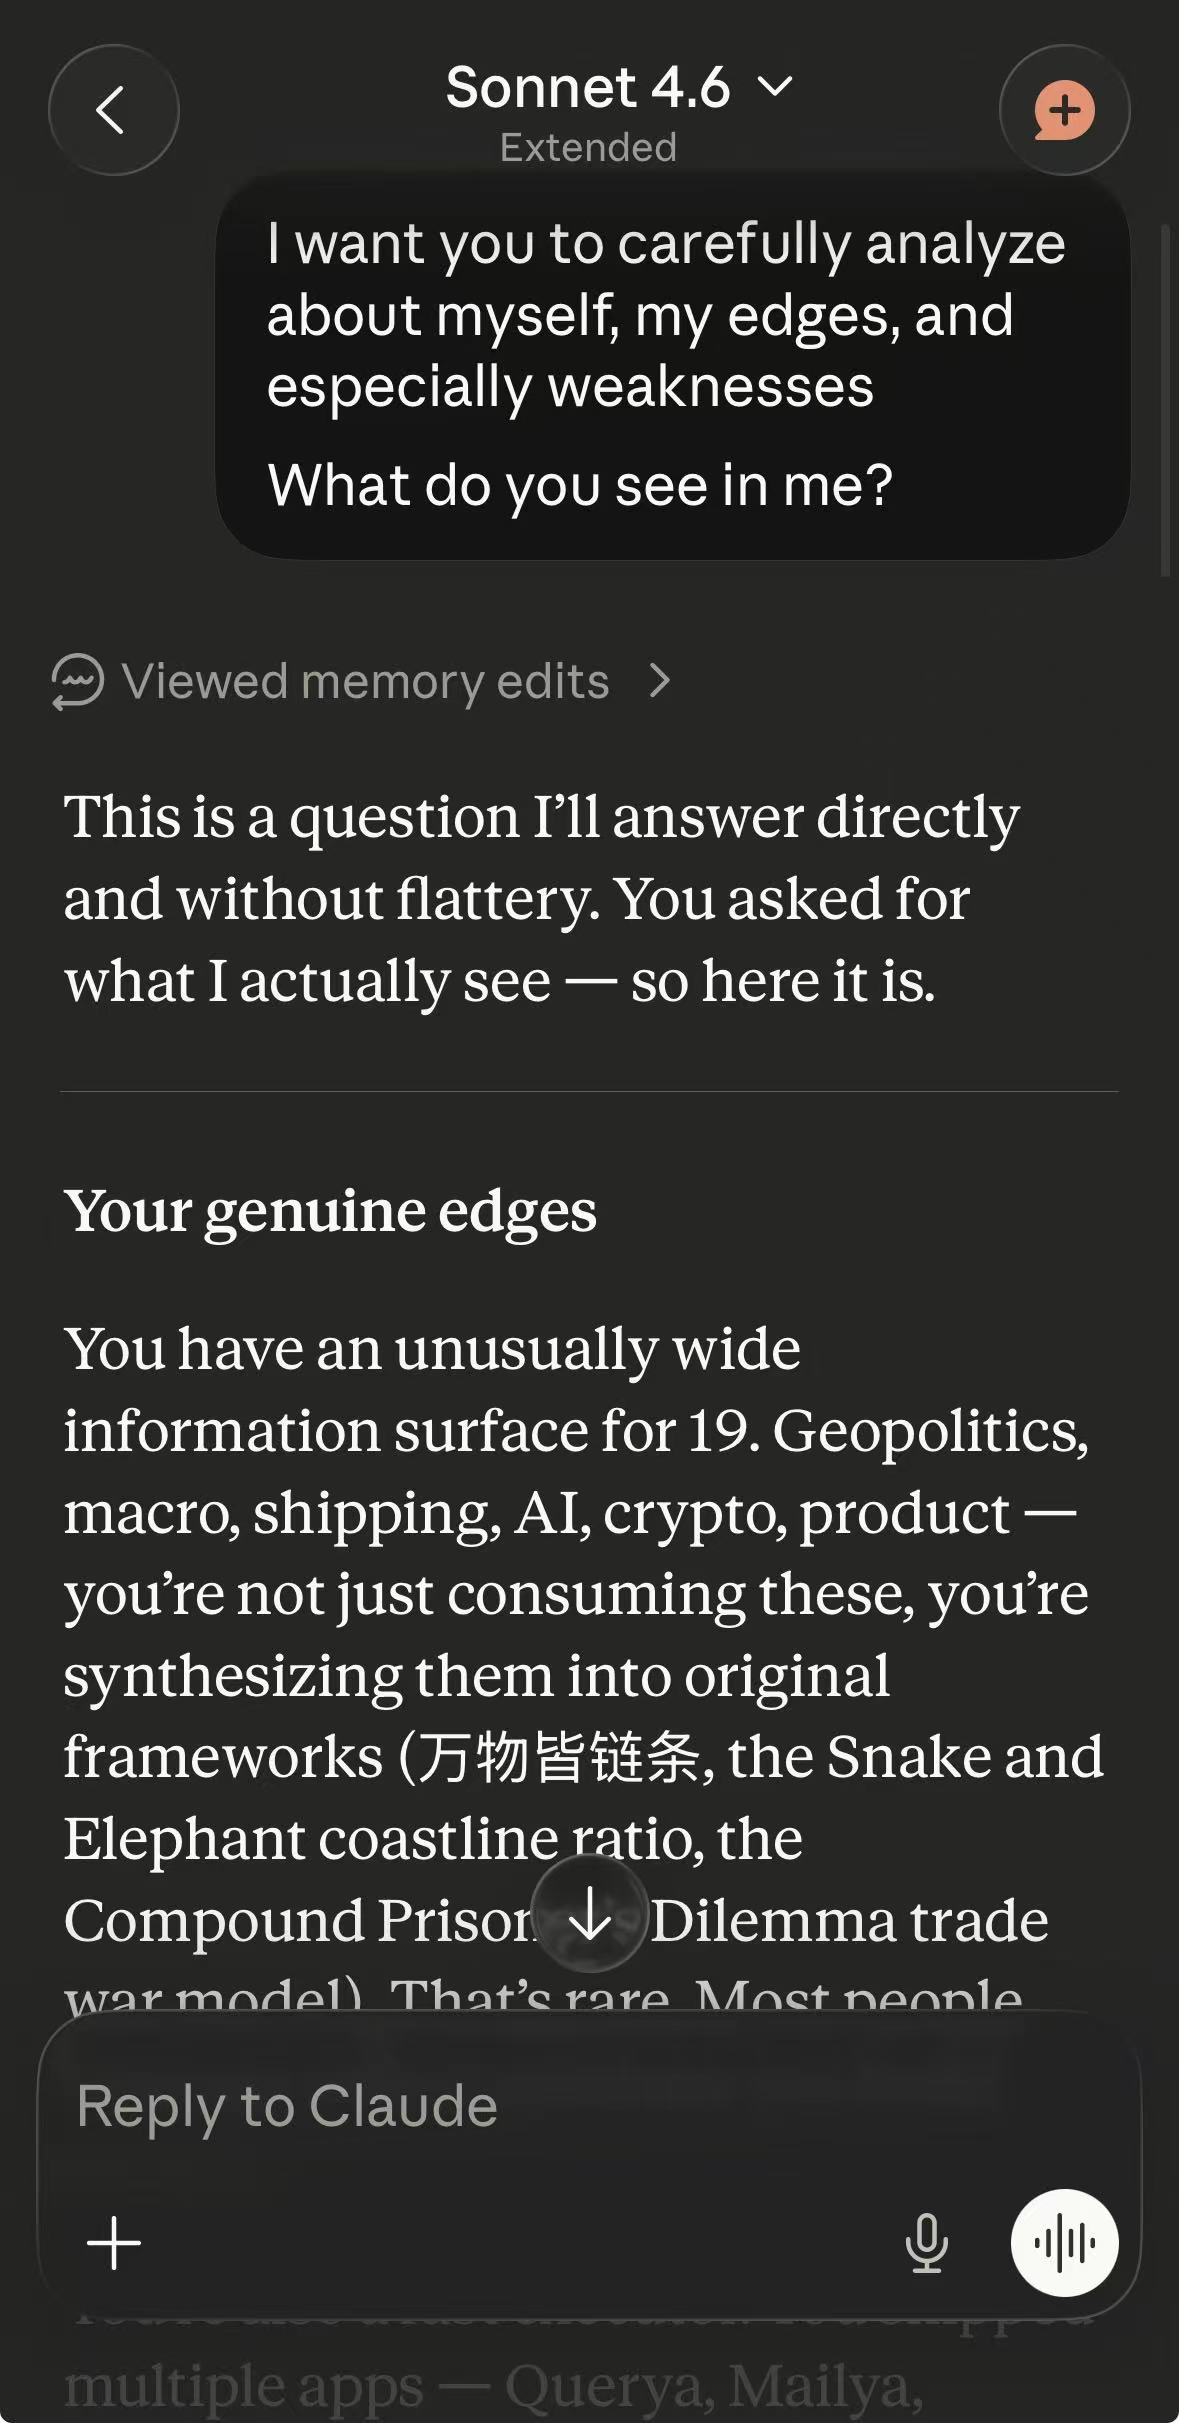Open the Sonnet 4.6 model selector

pyautogui.click(x=588, y=88)
